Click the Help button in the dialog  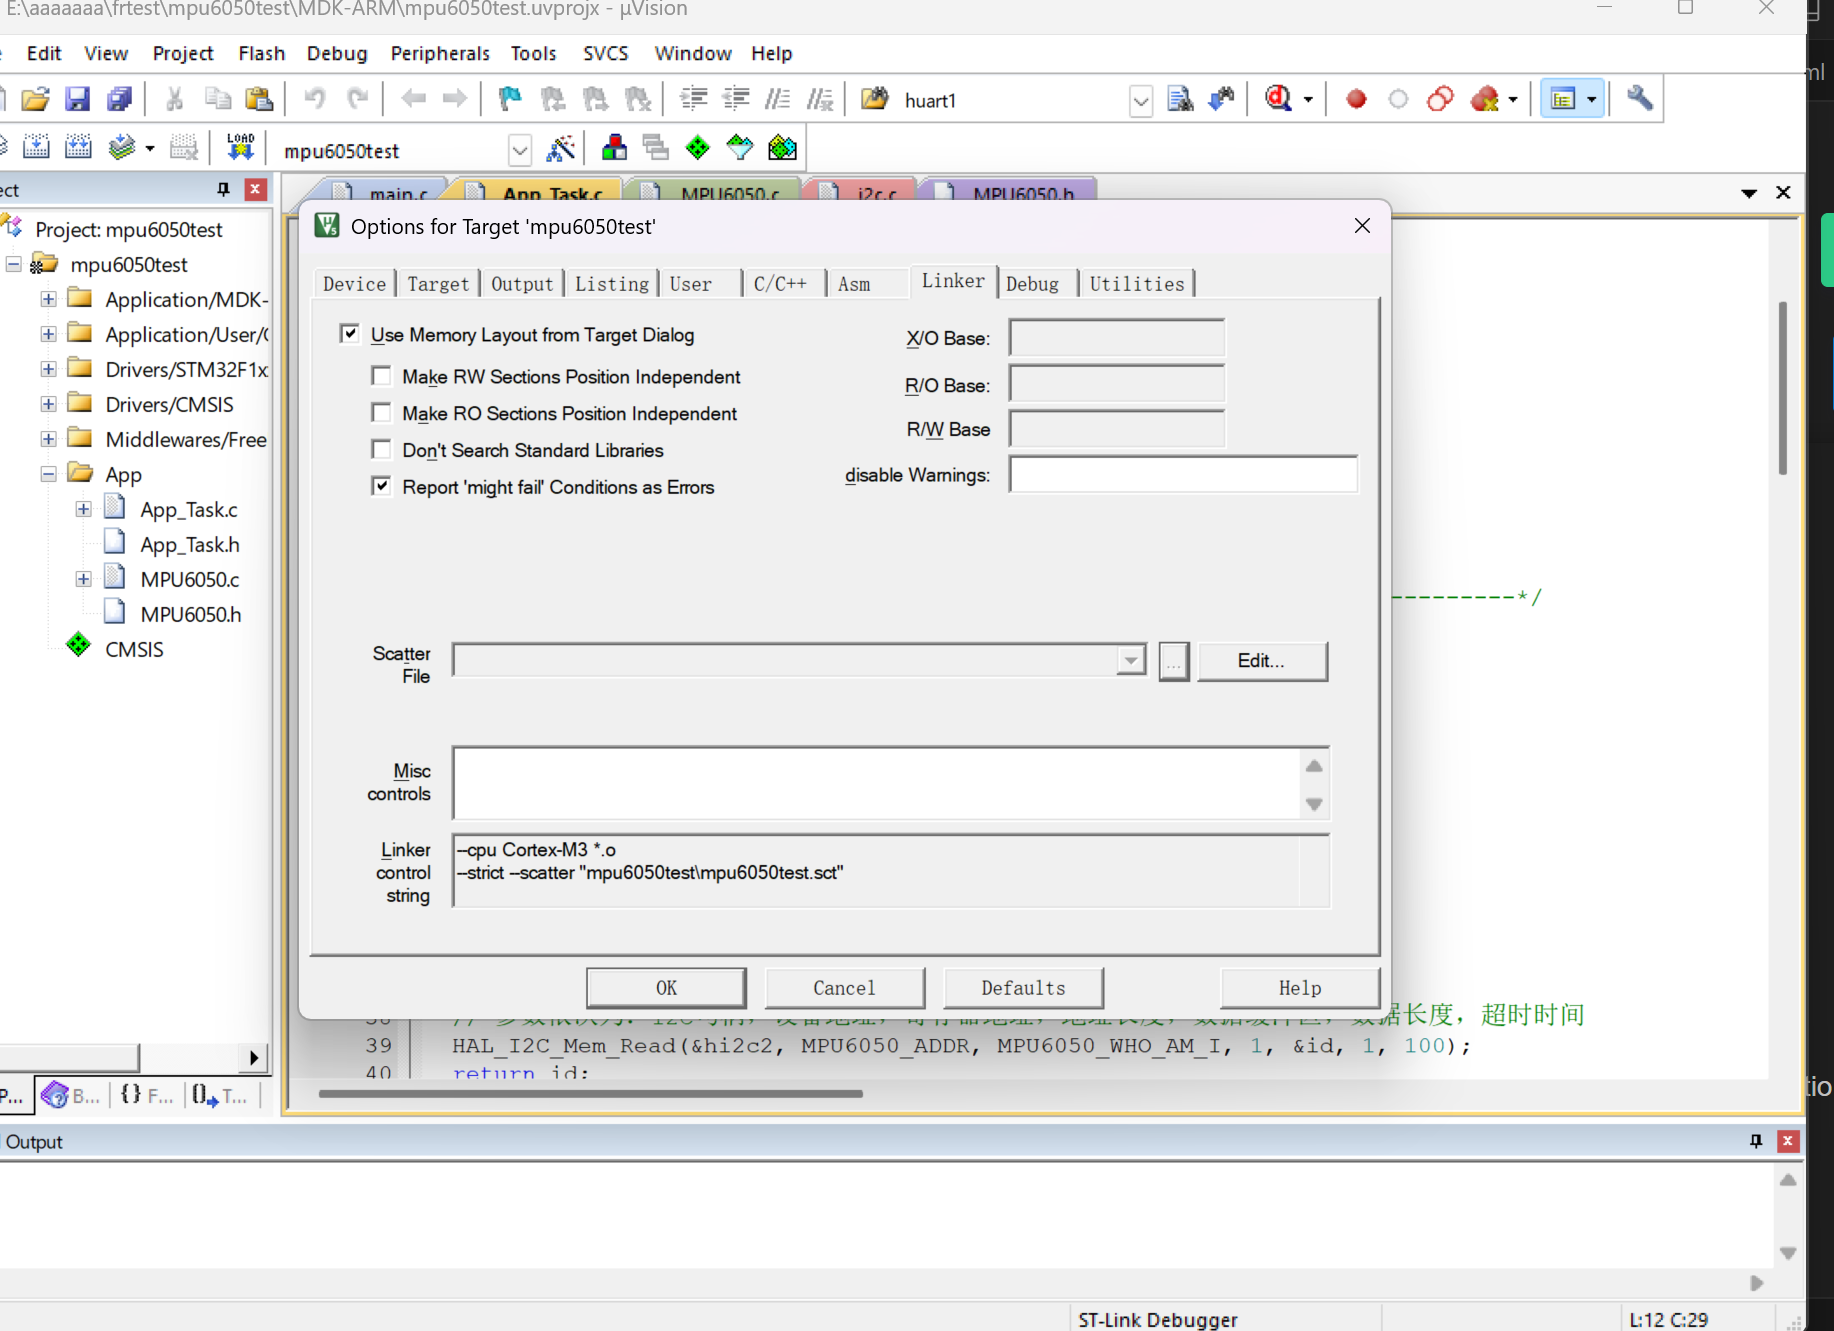(x=1300, y=988)
